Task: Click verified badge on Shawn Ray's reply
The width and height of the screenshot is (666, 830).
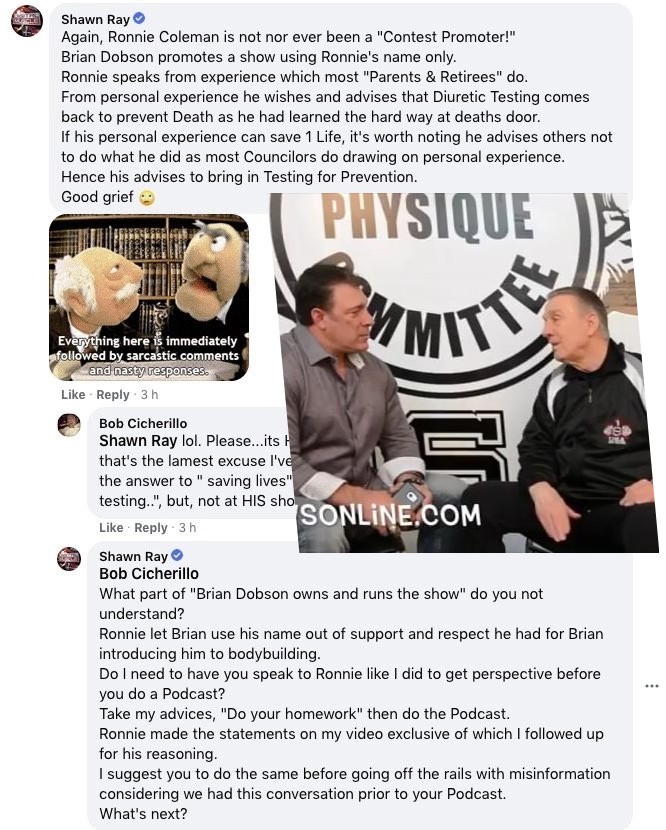Action: click(177, 555)
